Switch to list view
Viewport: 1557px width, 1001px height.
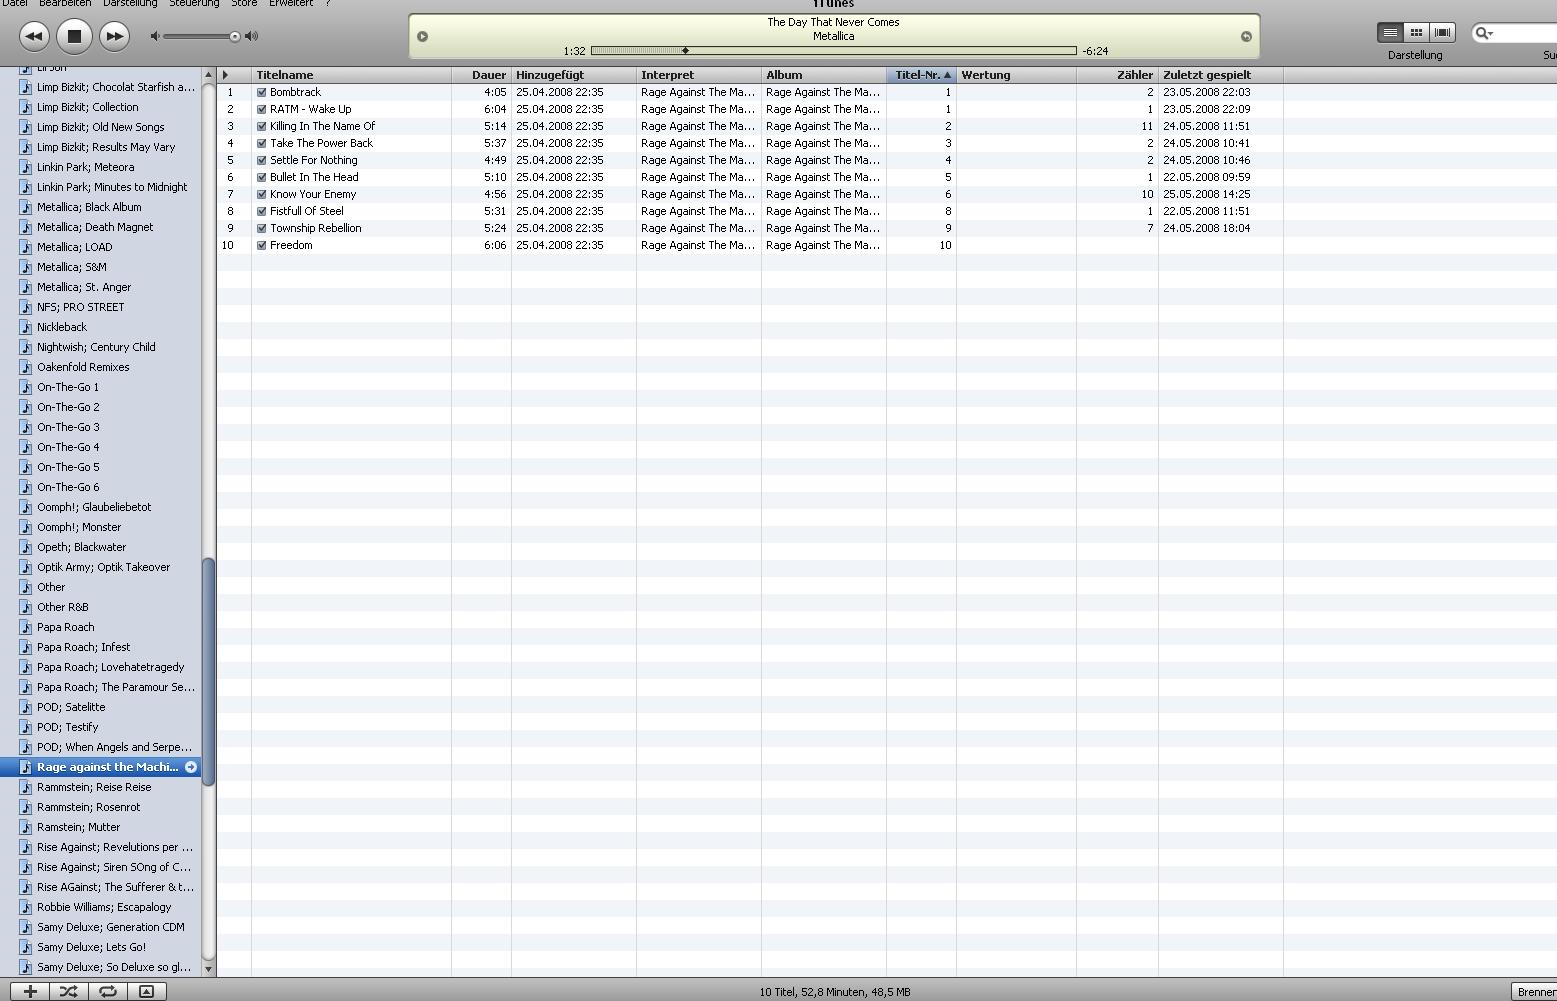point(1390,33)
